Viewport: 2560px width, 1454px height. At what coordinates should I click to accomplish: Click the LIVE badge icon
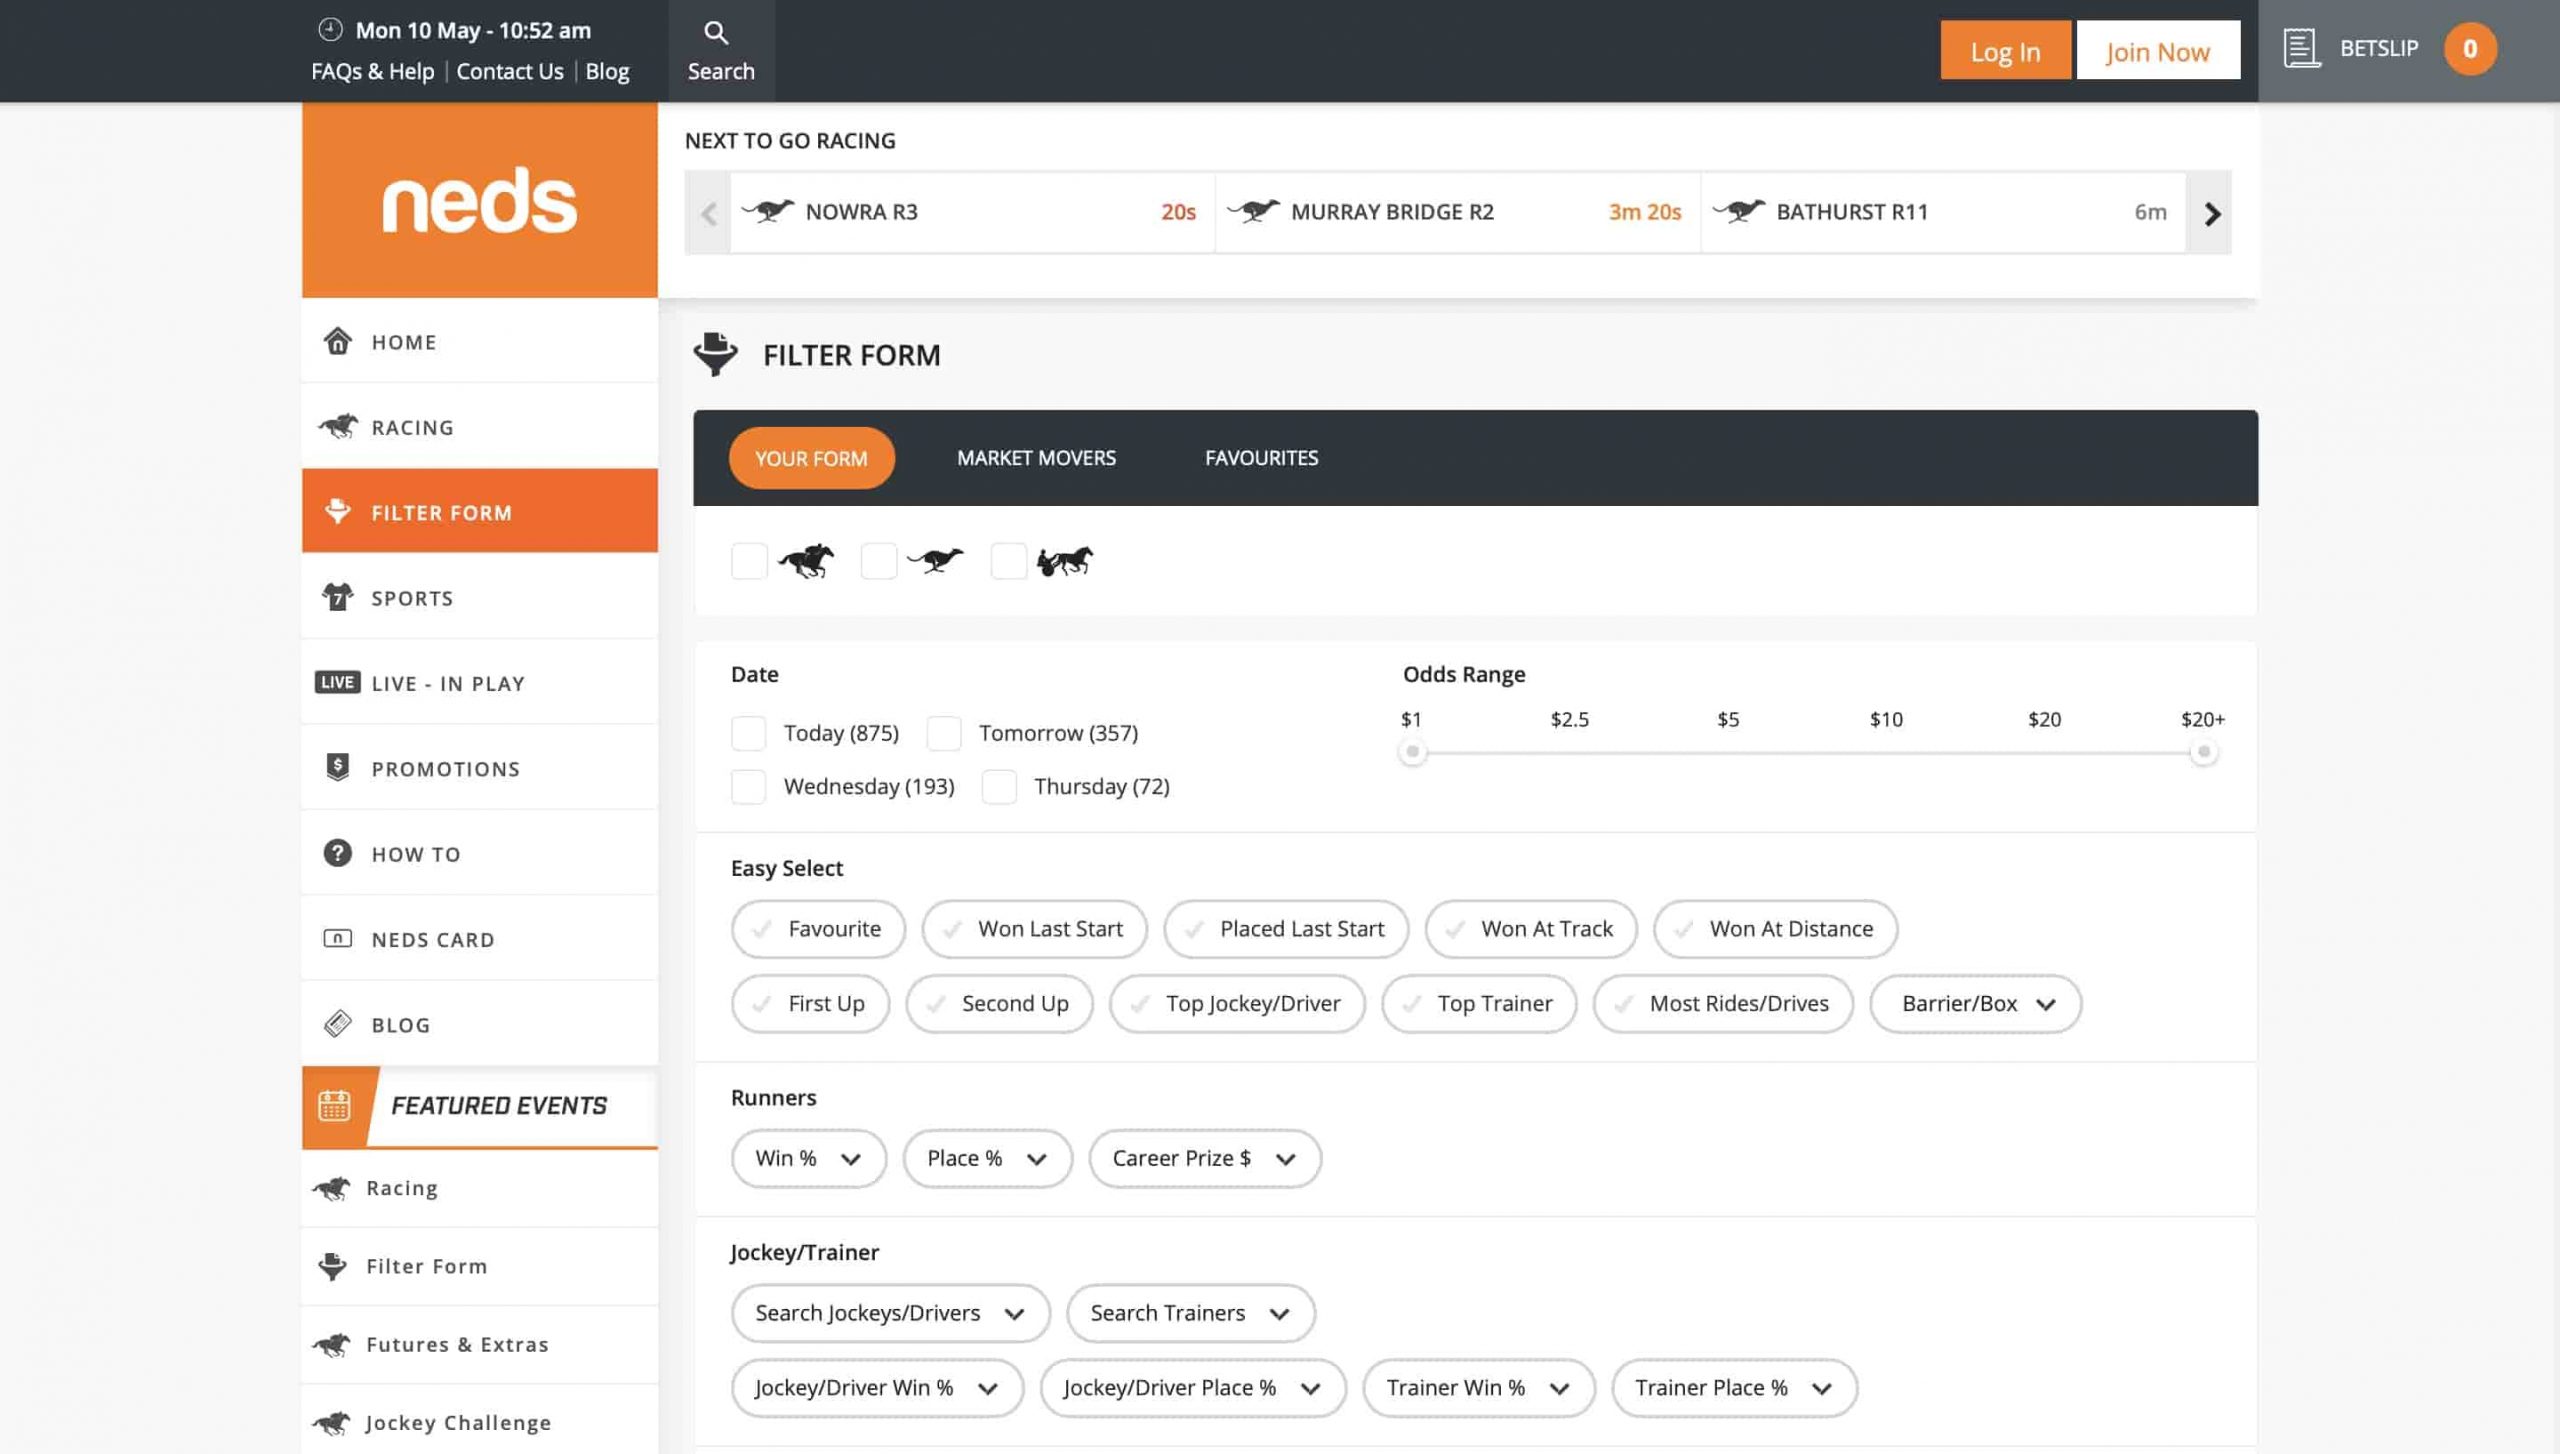coord(337,682)
